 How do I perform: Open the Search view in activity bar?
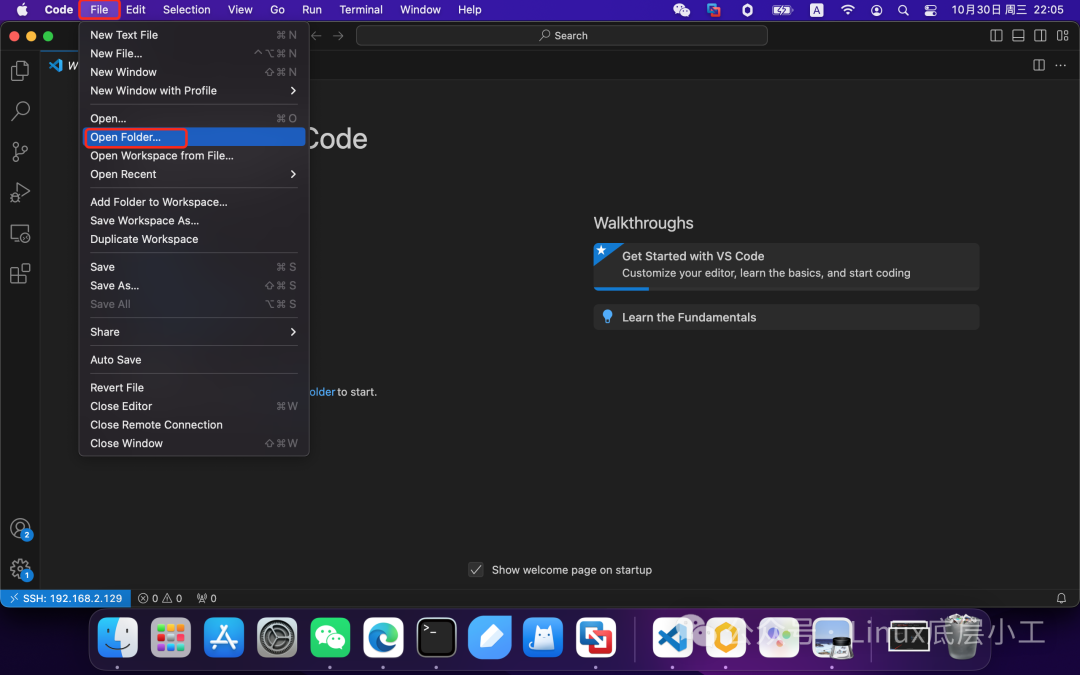tap(20, 111)
